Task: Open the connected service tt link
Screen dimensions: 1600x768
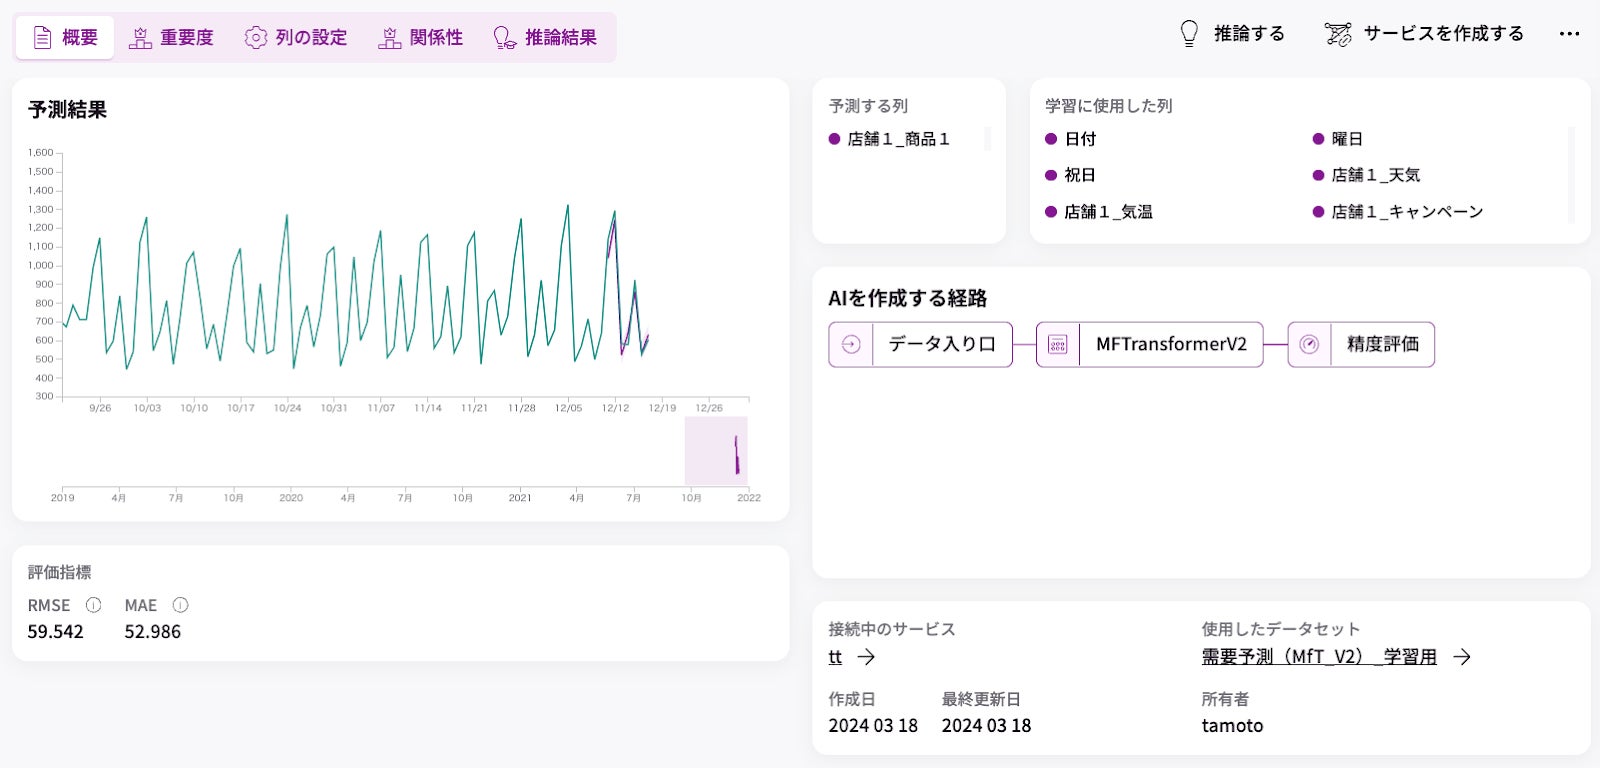Action: tap(835, 657)
